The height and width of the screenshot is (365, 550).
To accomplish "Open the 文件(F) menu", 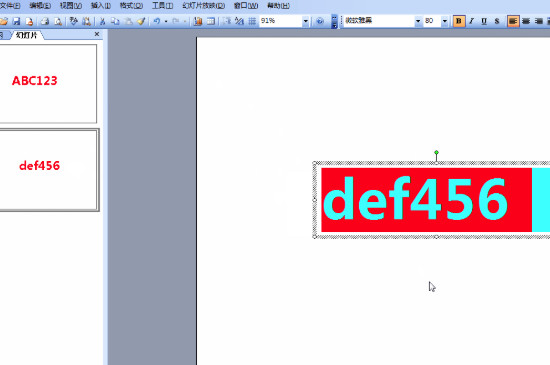I will click(x=9, y=6).
